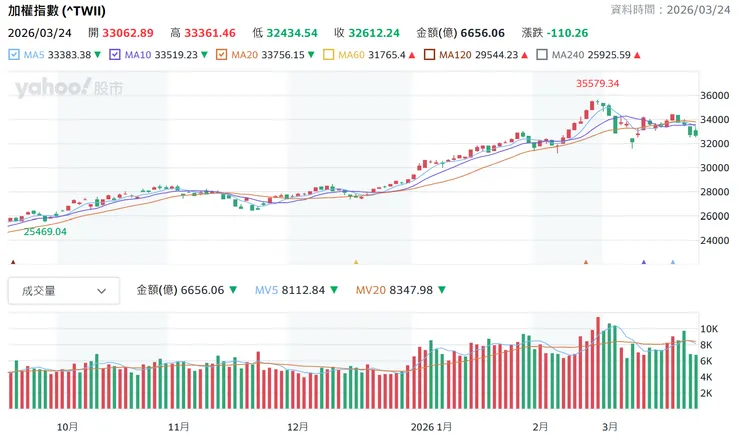Click the 24000 price axis label

[x=715, y=240]
